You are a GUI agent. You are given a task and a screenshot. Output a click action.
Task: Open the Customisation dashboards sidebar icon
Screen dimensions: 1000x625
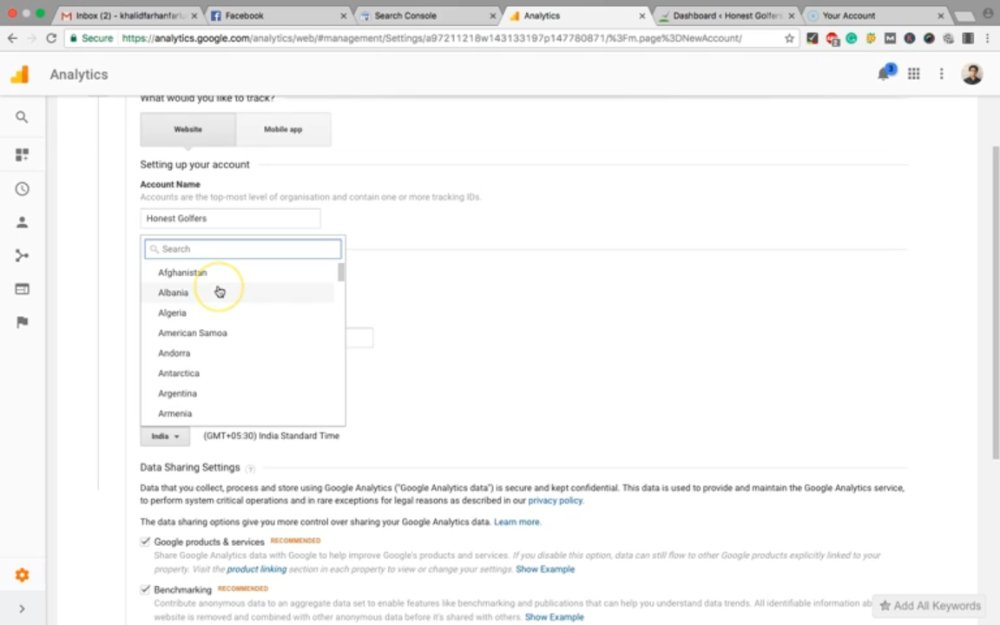22,155
